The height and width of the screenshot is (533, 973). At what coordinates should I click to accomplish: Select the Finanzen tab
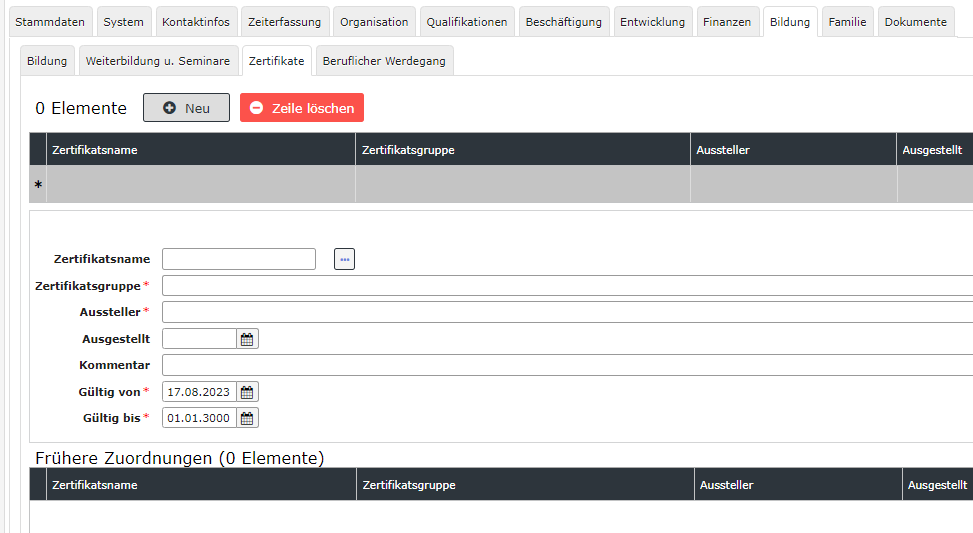(x=727, y=22)
